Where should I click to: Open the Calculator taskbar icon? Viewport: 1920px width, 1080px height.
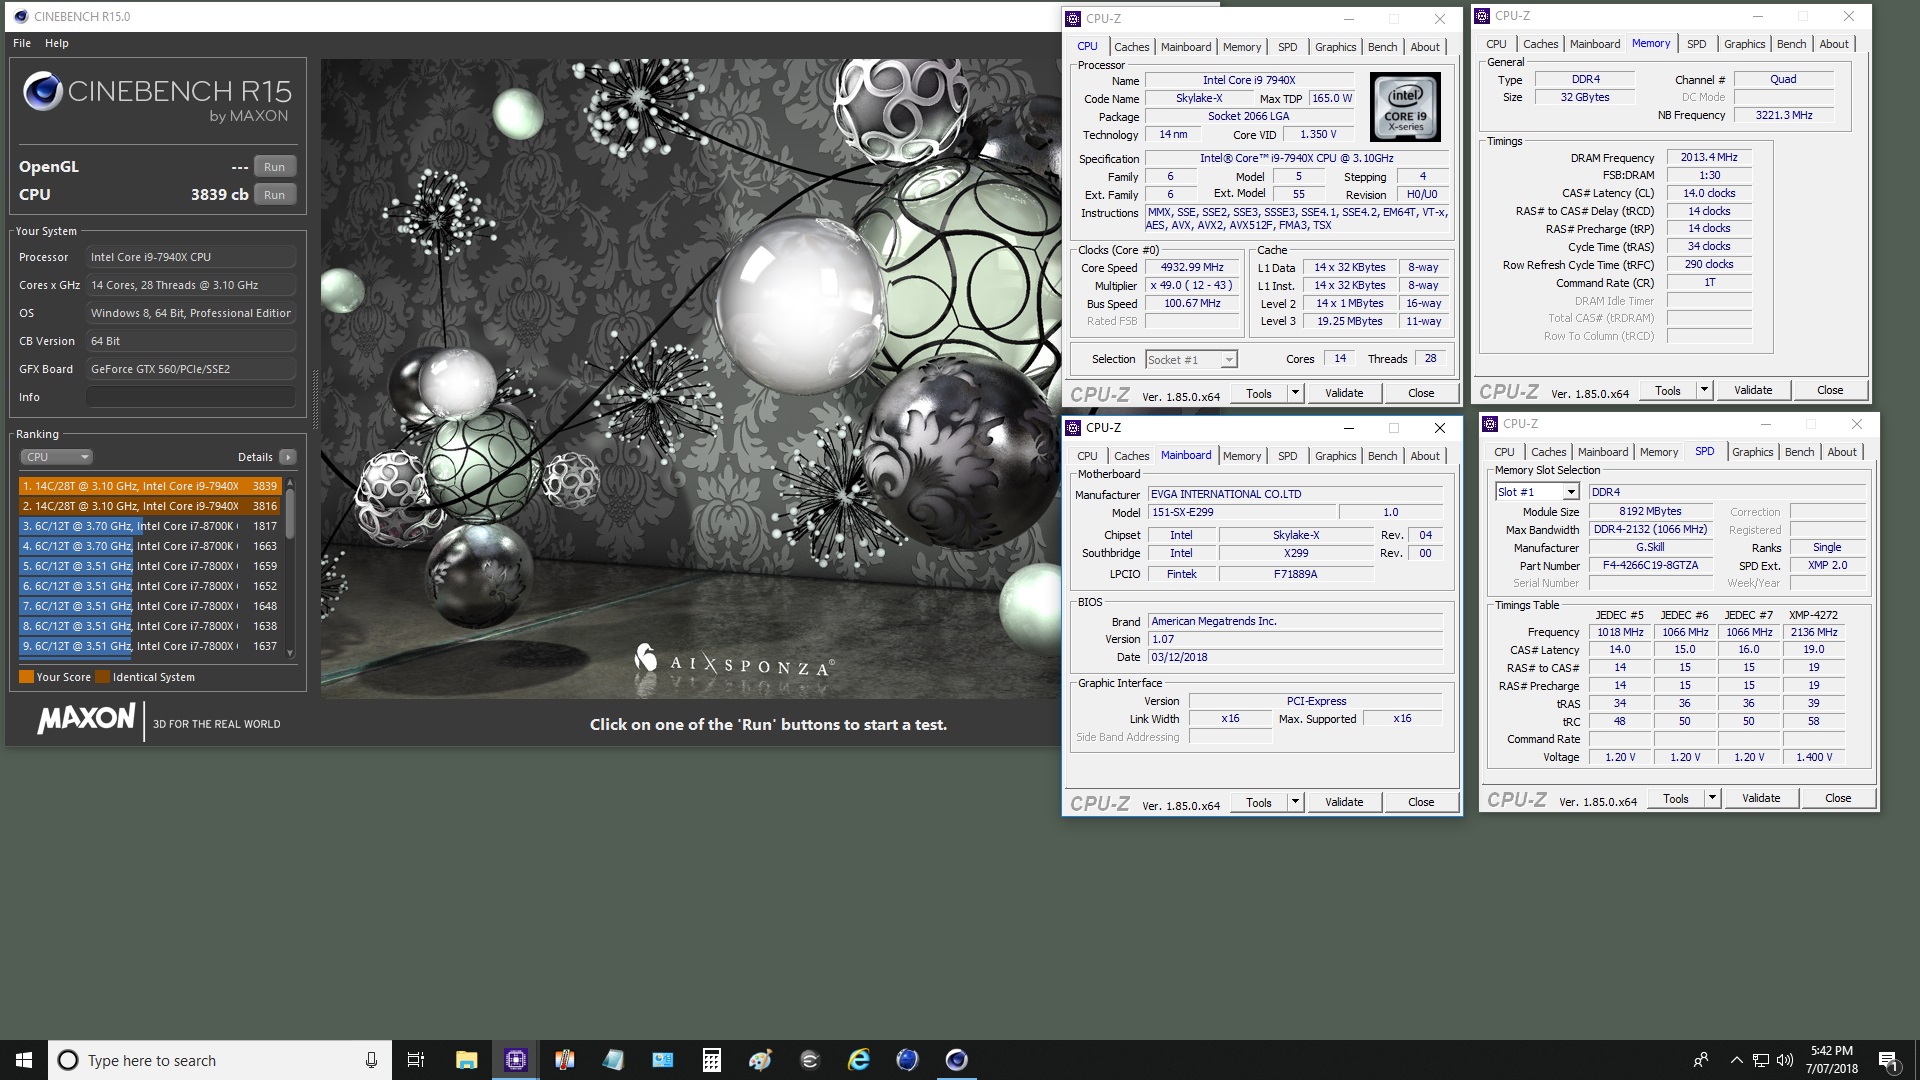[712, 1060]
